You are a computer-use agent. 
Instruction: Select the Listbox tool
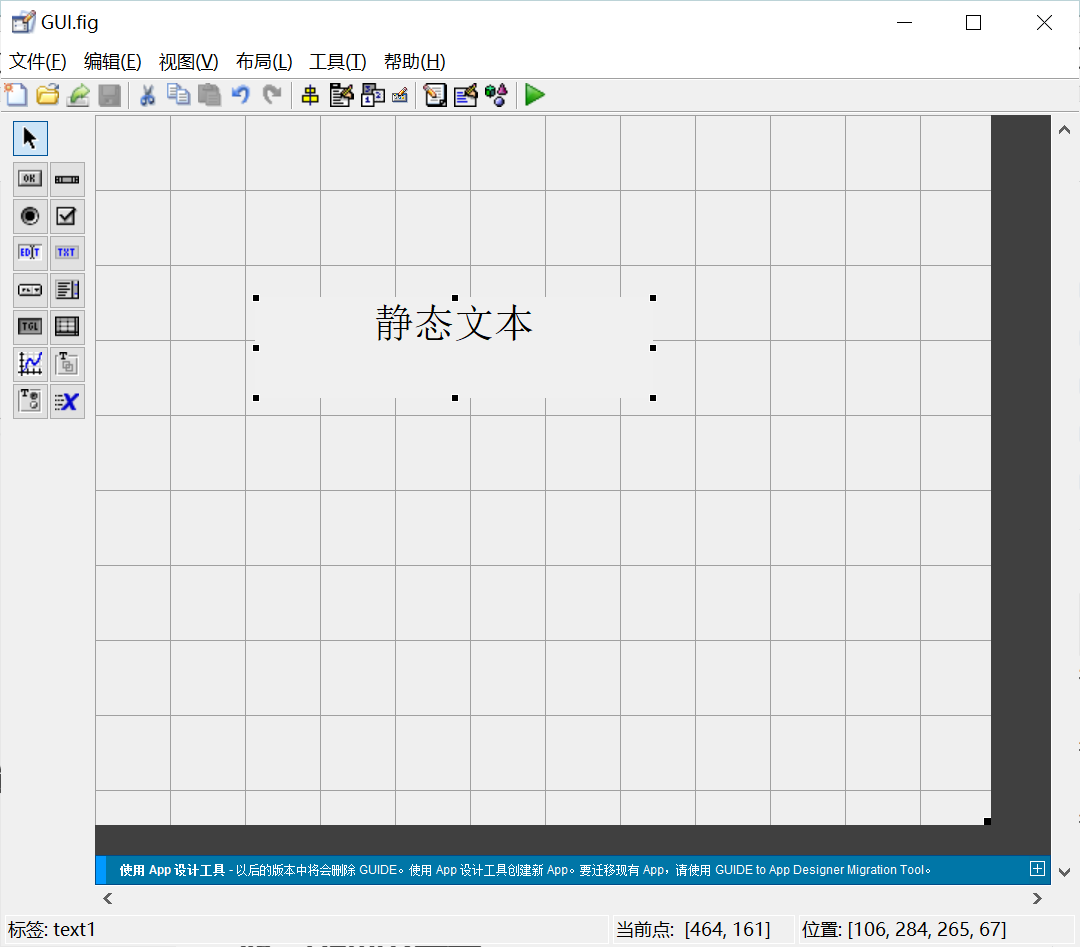[x=67, y=290]
